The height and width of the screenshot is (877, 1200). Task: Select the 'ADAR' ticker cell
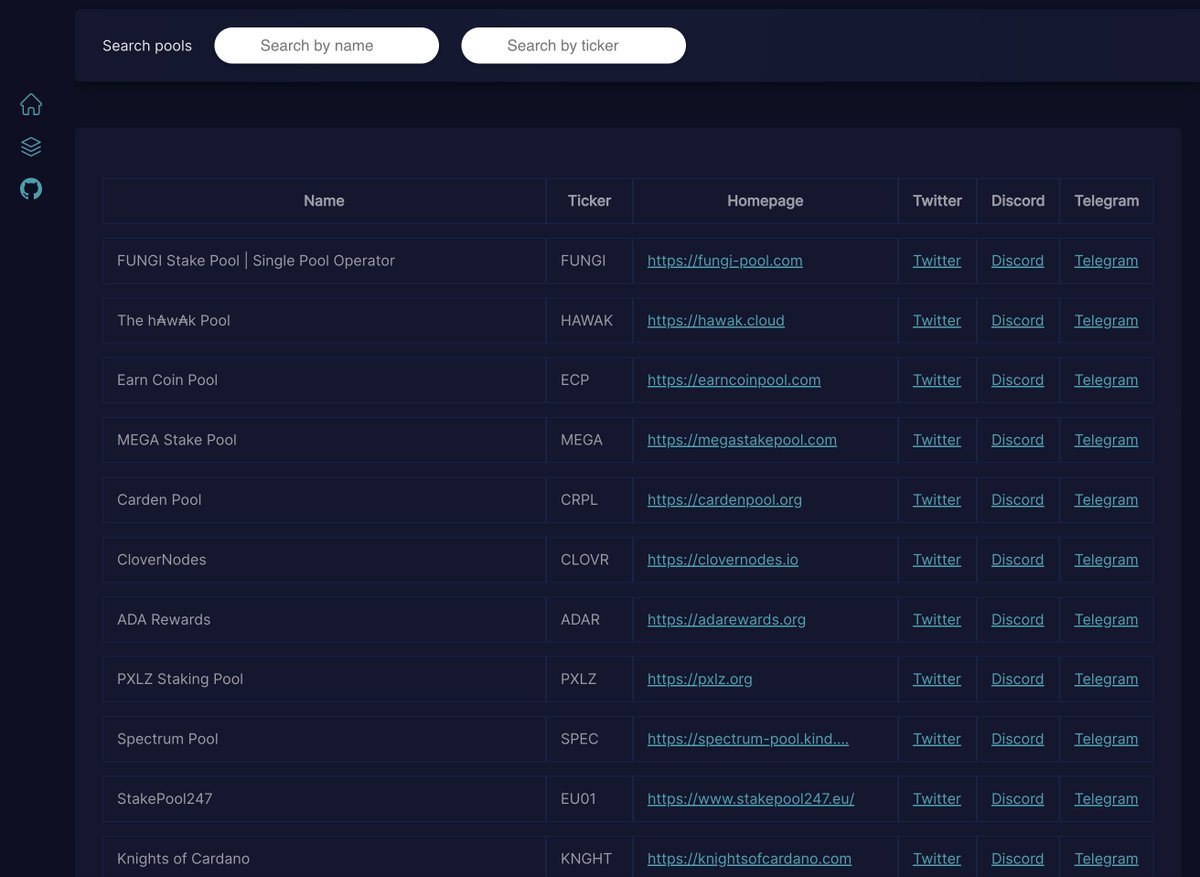[589, 620]
